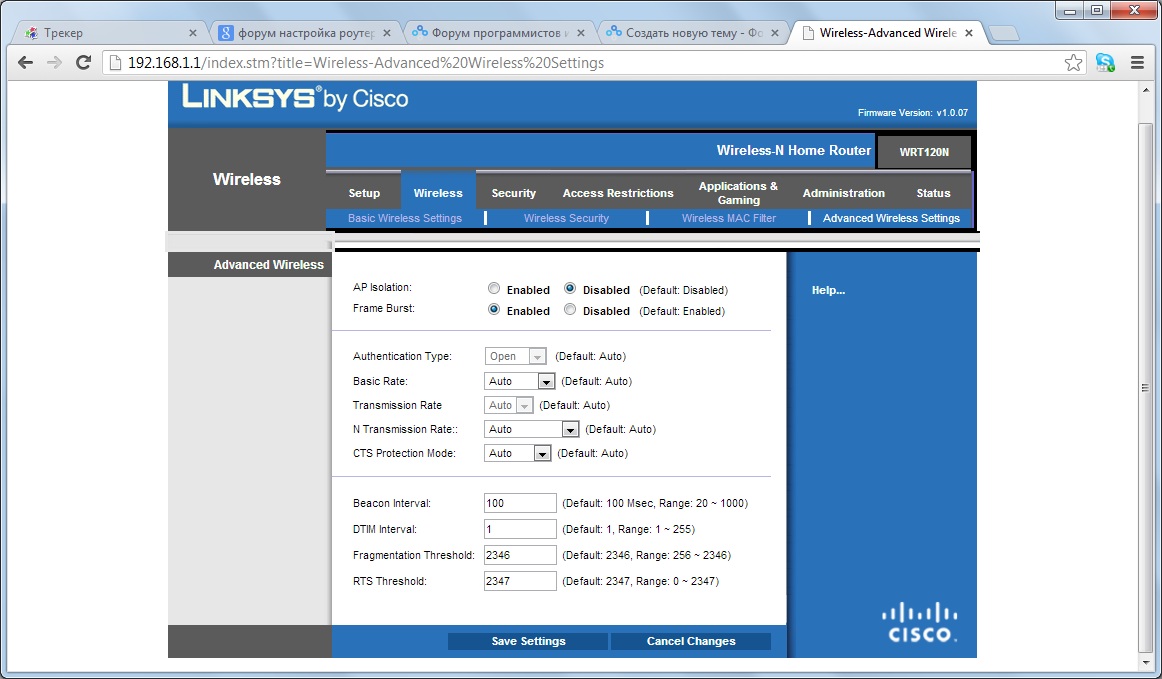1162x679 pixels.
Task: Select Advanced Wireless Settings subtab
Action: point(891,218)
